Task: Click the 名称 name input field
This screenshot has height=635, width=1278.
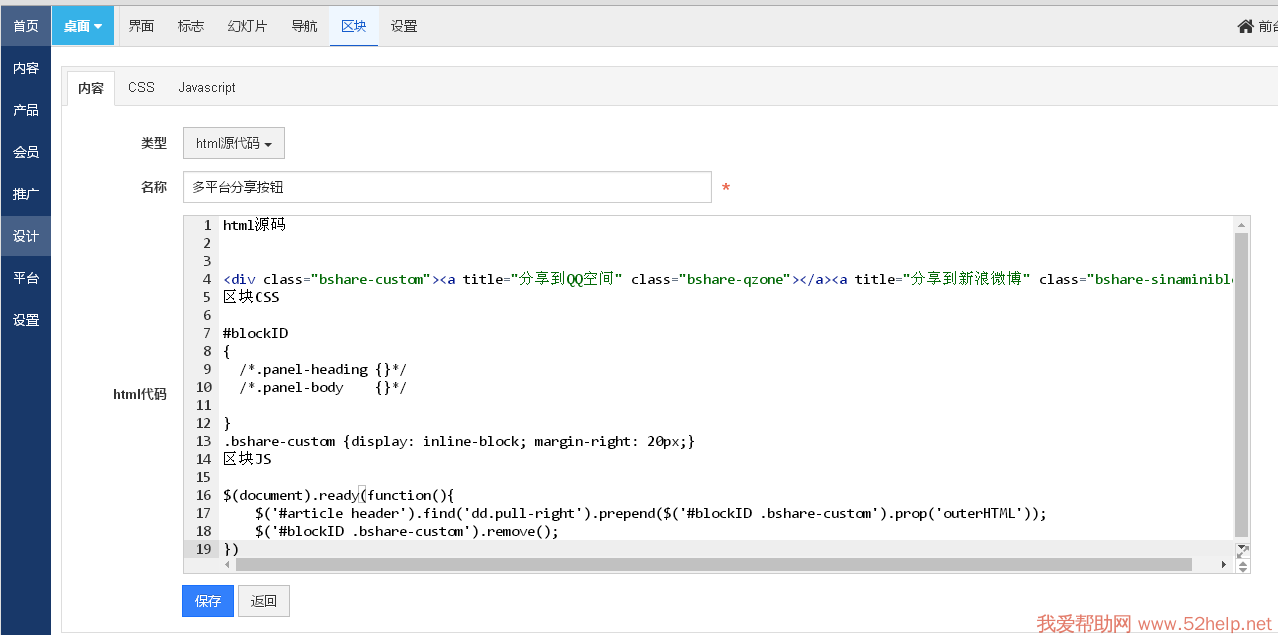Action: (x=447, y=187)
